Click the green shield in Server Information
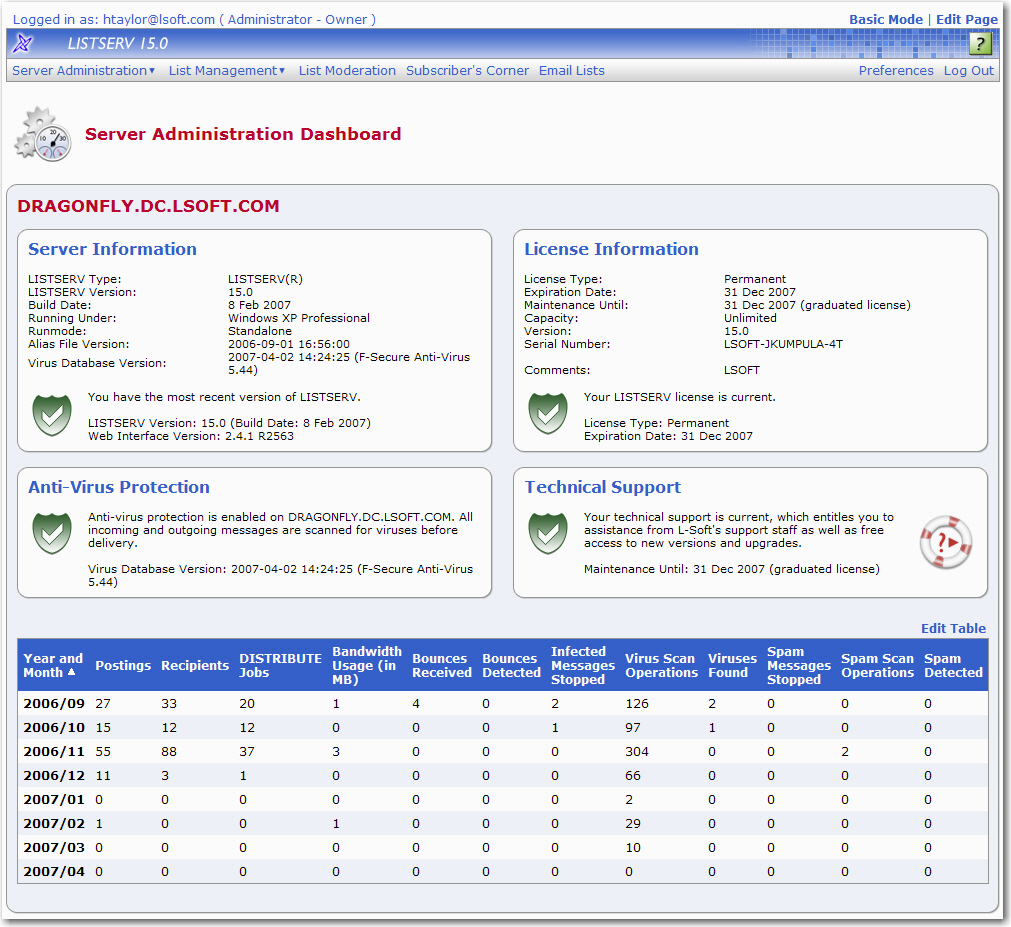 pyautogui.click(x=52, y=416)
